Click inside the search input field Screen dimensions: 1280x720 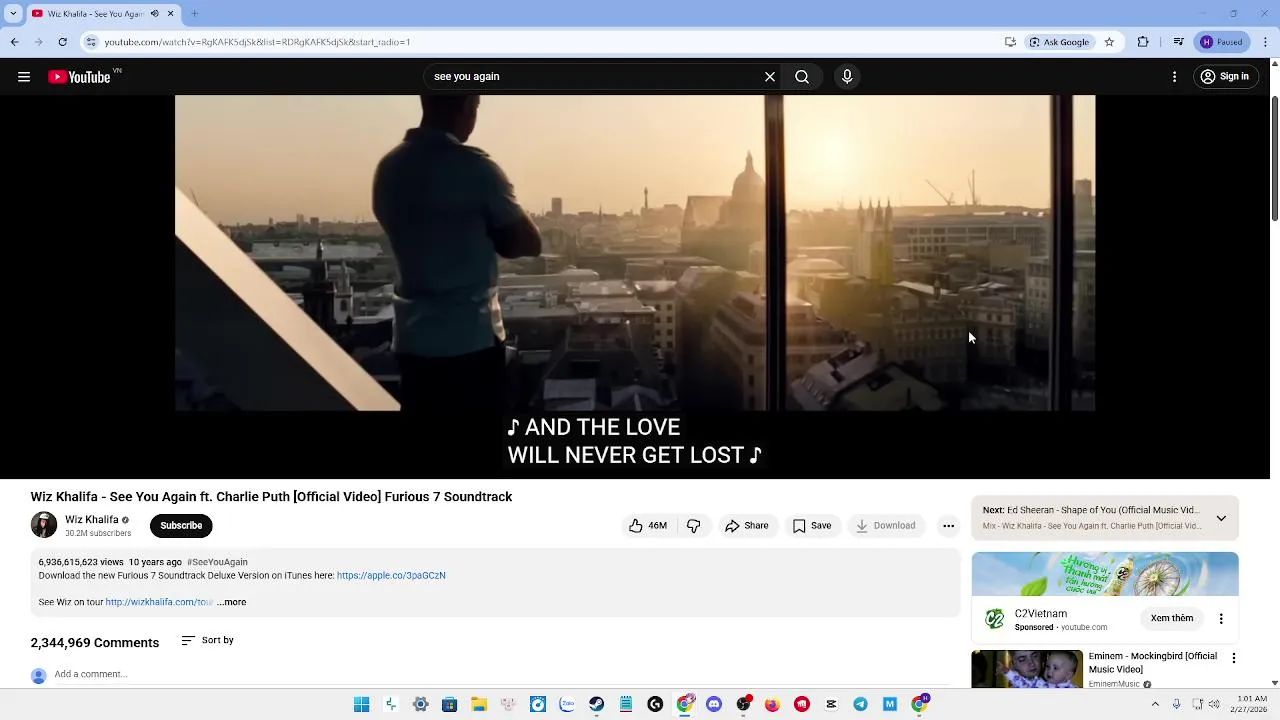pos(595,77)
